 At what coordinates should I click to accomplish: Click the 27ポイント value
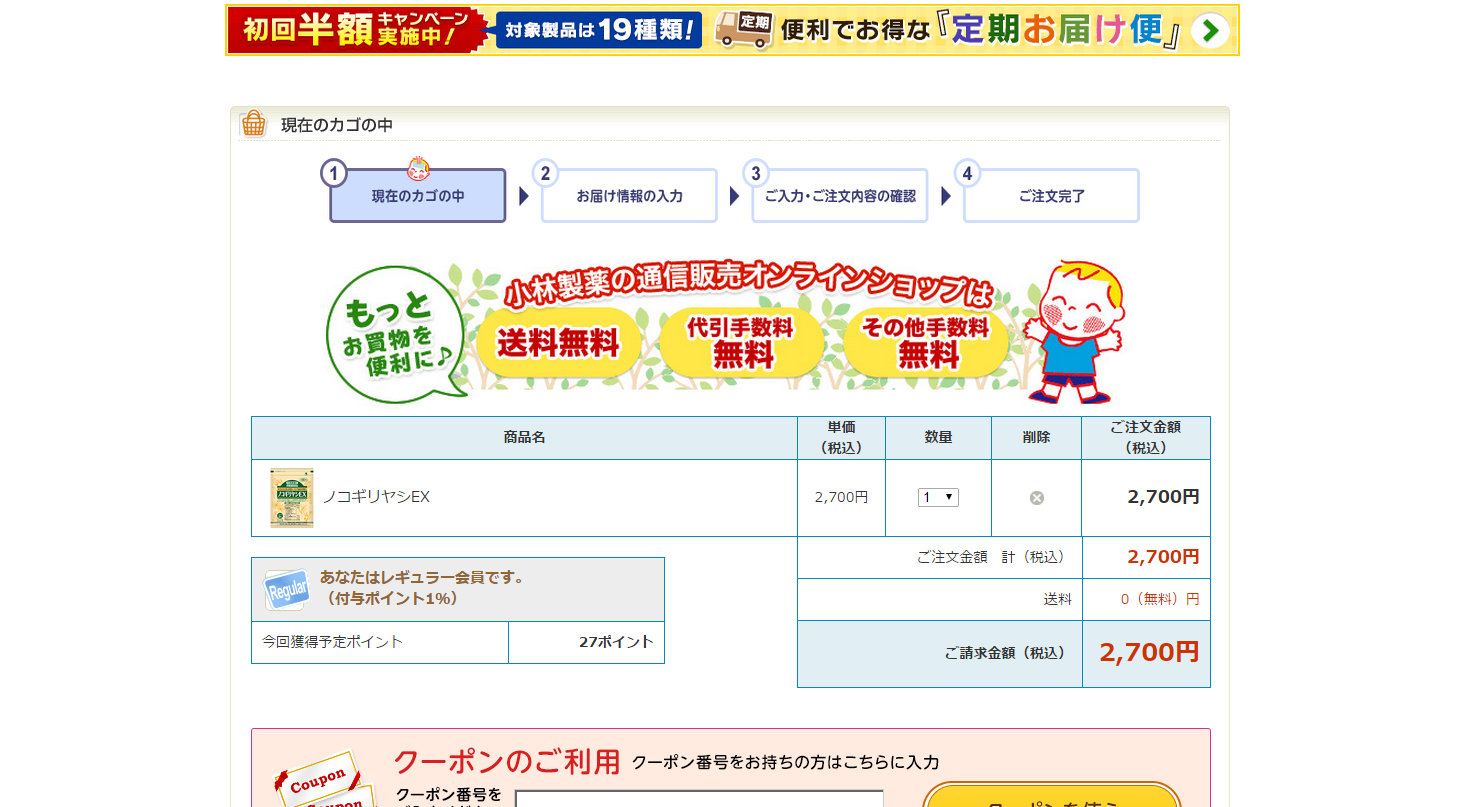pos(616,642)
